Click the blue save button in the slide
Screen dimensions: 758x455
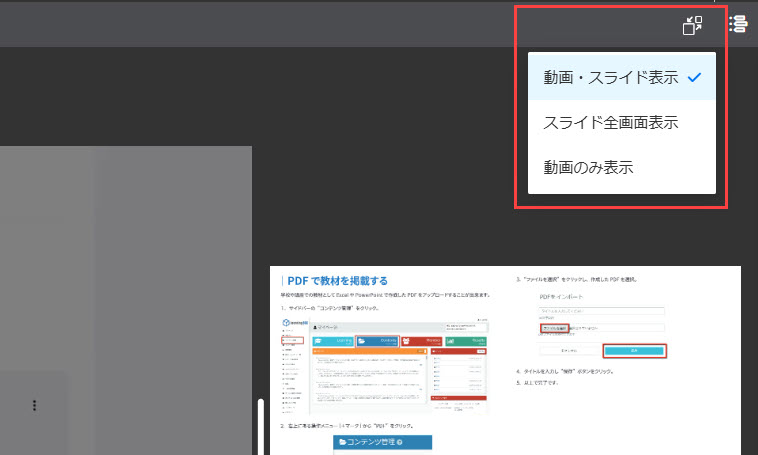[x=633, y=351]
